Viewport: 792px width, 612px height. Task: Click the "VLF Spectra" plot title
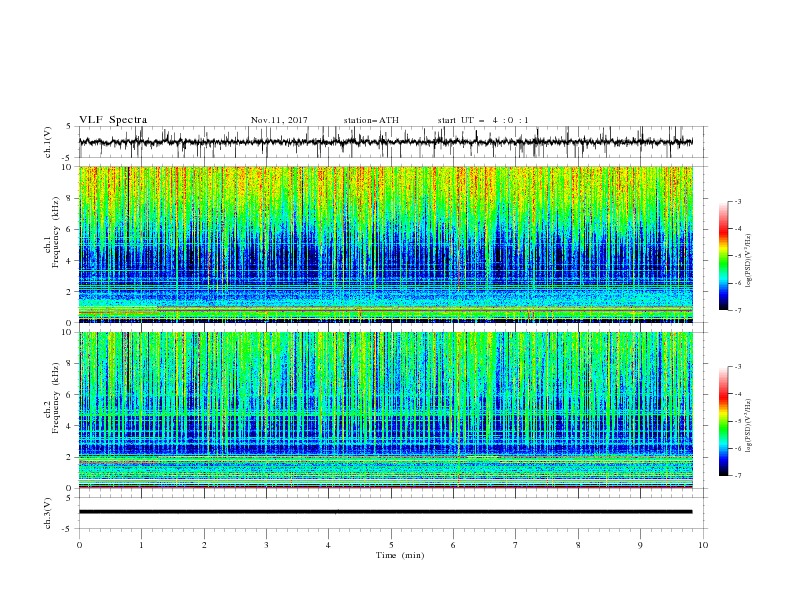click(113, 120)
